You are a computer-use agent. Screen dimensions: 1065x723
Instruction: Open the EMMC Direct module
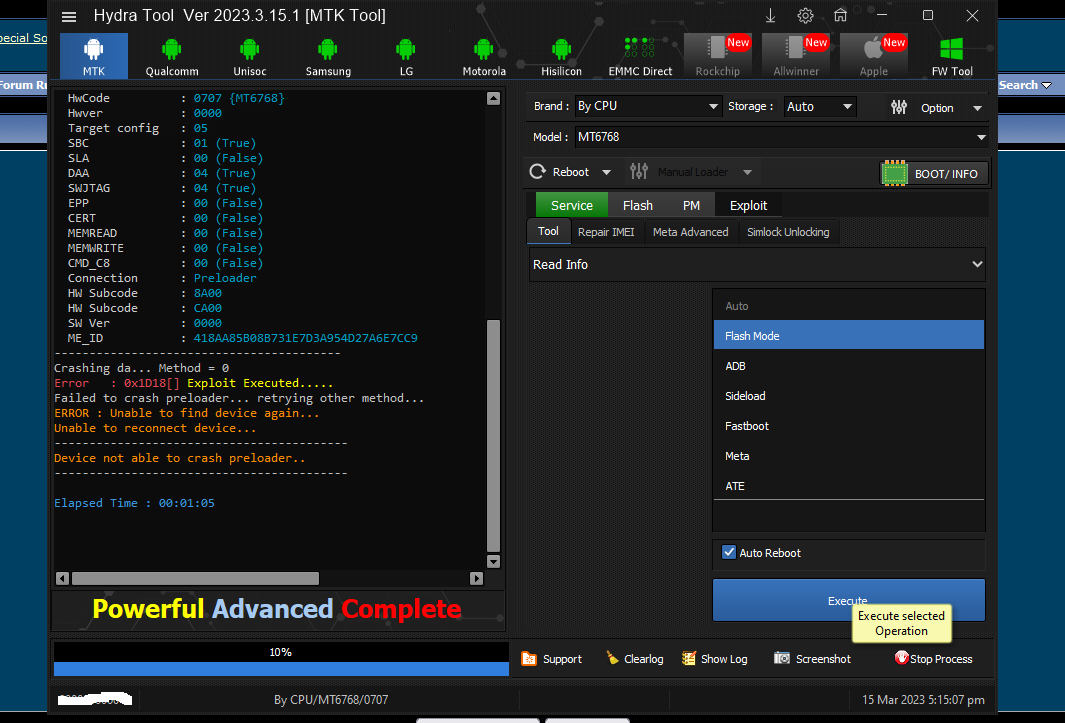(x=640, y=56)
